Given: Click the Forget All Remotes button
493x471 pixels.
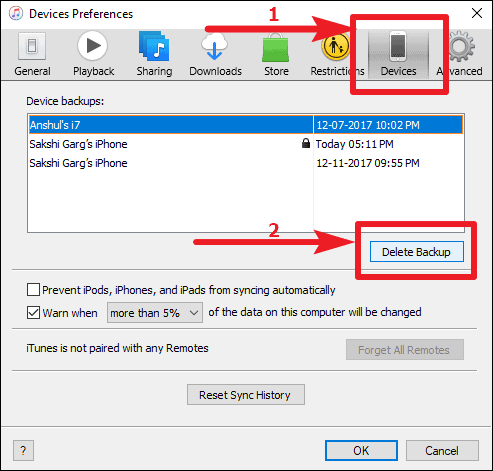Looking at the screenshot, I should click(x=405, y=350).
